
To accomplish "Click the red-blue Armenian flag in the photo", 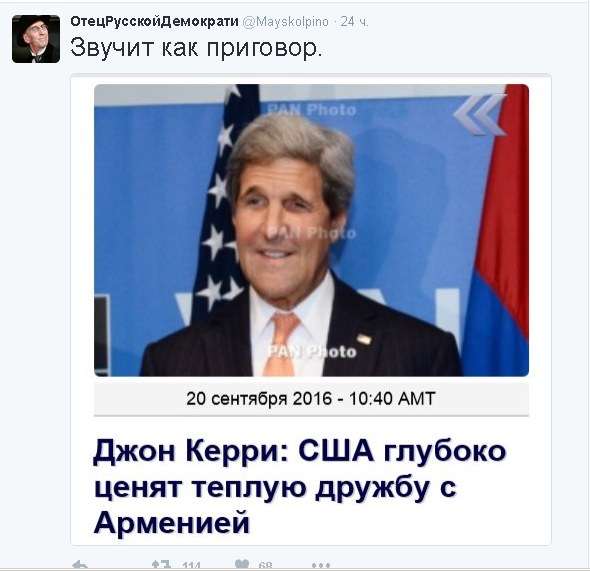I will 500,230.
